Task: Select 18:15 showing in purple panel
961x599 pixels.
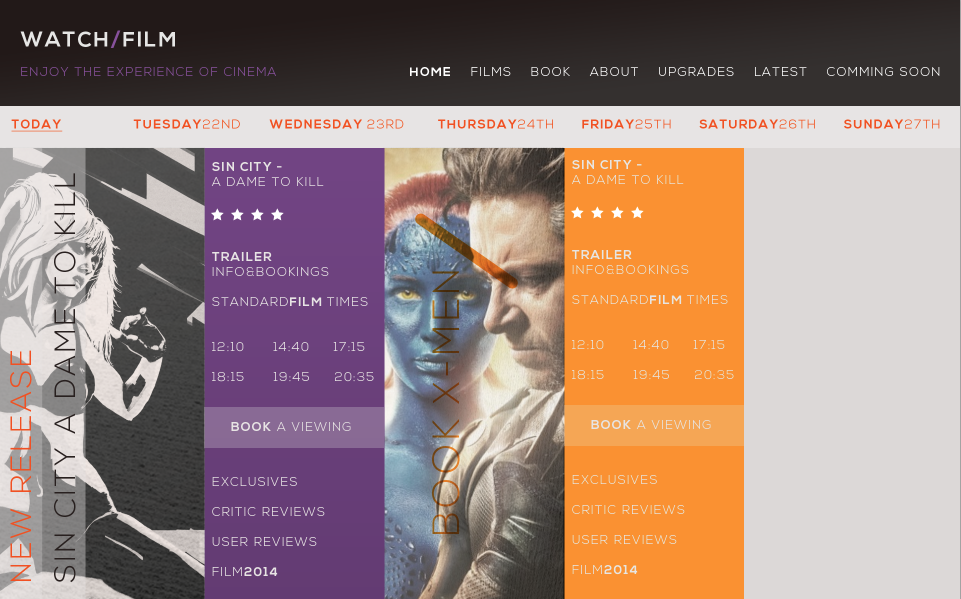Action: click(227, 377)
